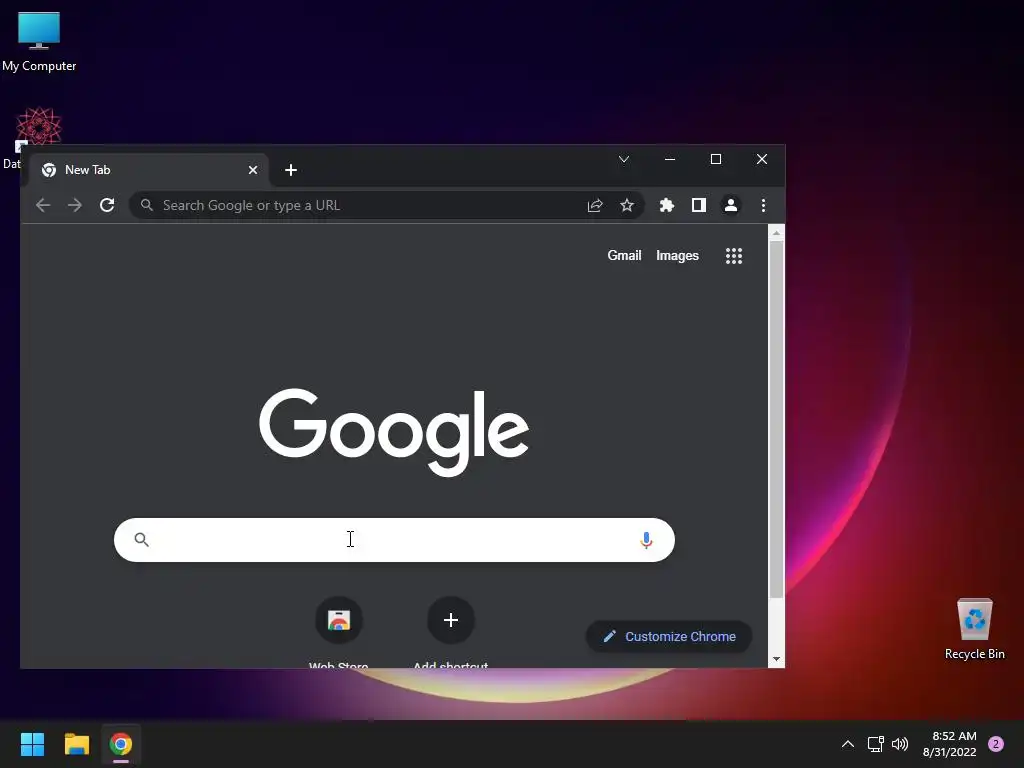Click the Google logo
Image resolution: width=1024 pixels, height=768 pixels.
click(394, 432)
